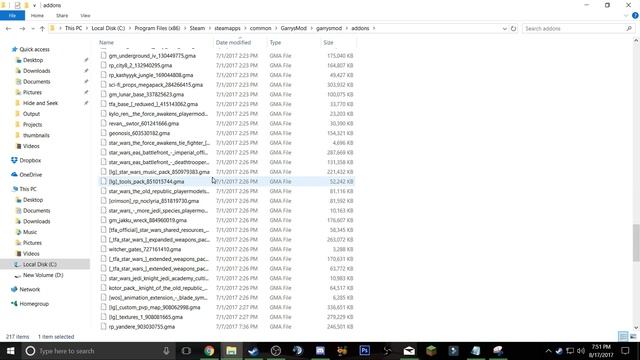Navigate to GarrysMod in address bar
This screenshot has height=360, width=640.
pos(293,28)
